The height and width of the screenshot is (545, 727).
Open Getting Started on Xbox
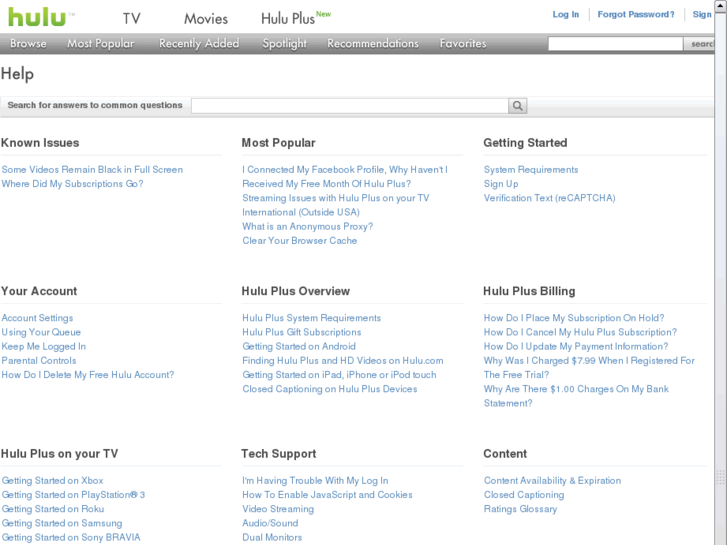point(52,481)
